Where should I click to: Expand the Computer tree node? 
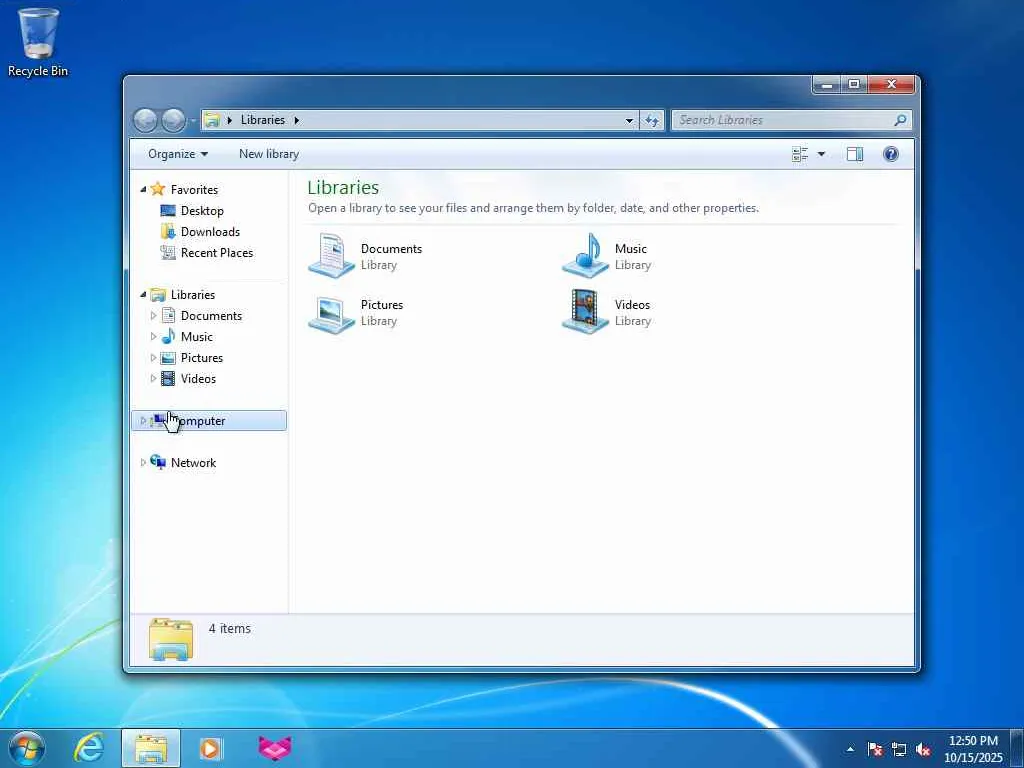point(143,421)
